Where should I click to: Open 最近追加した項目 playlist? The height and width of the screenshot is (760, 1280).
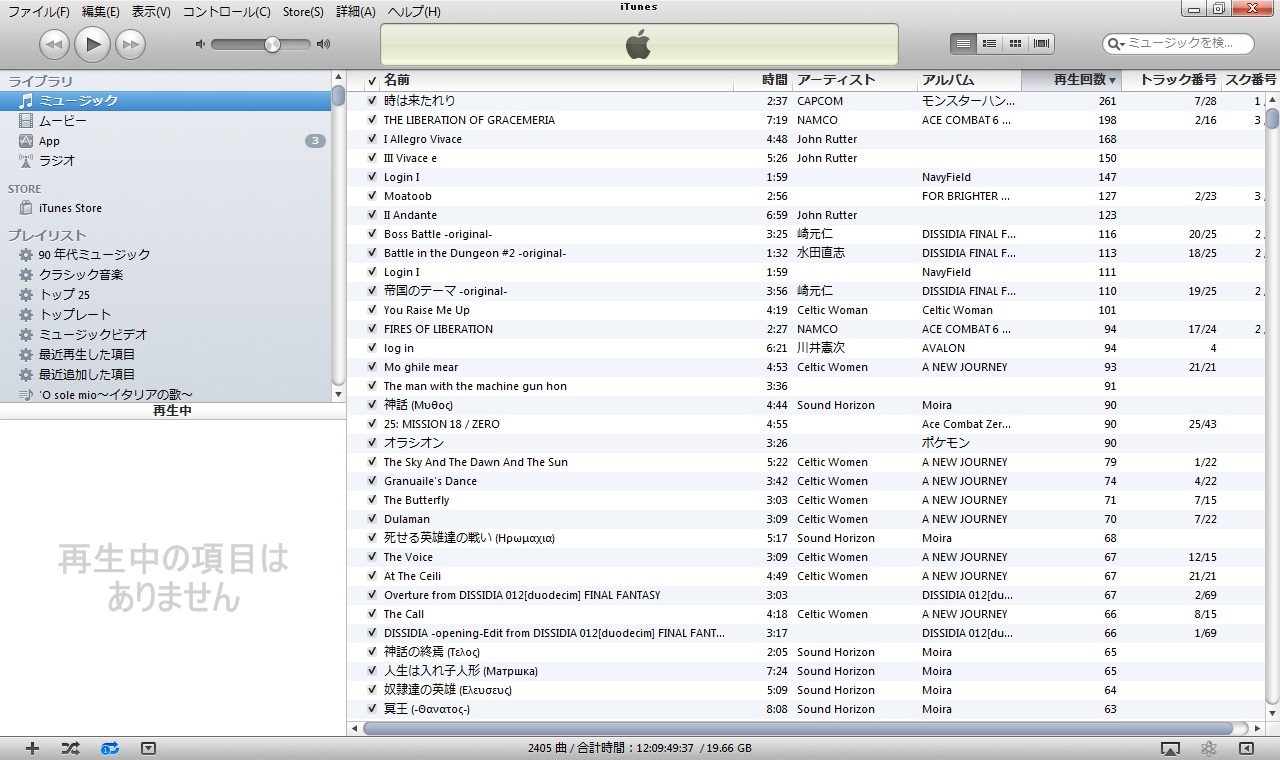(x=166, y=374)
